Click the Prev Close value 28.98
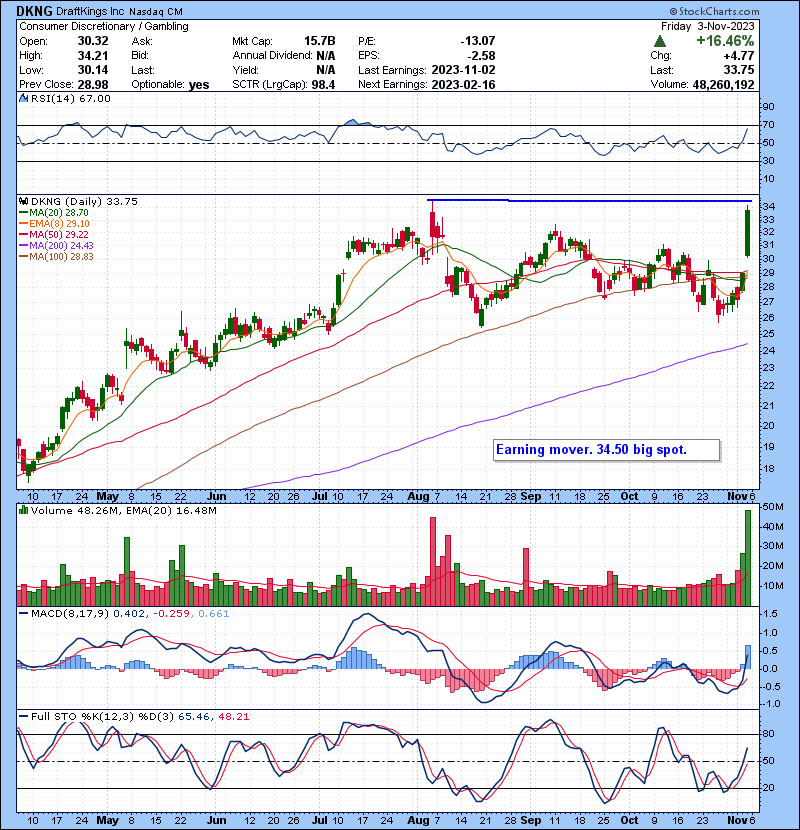800x830 pixels. click(93, 85)
